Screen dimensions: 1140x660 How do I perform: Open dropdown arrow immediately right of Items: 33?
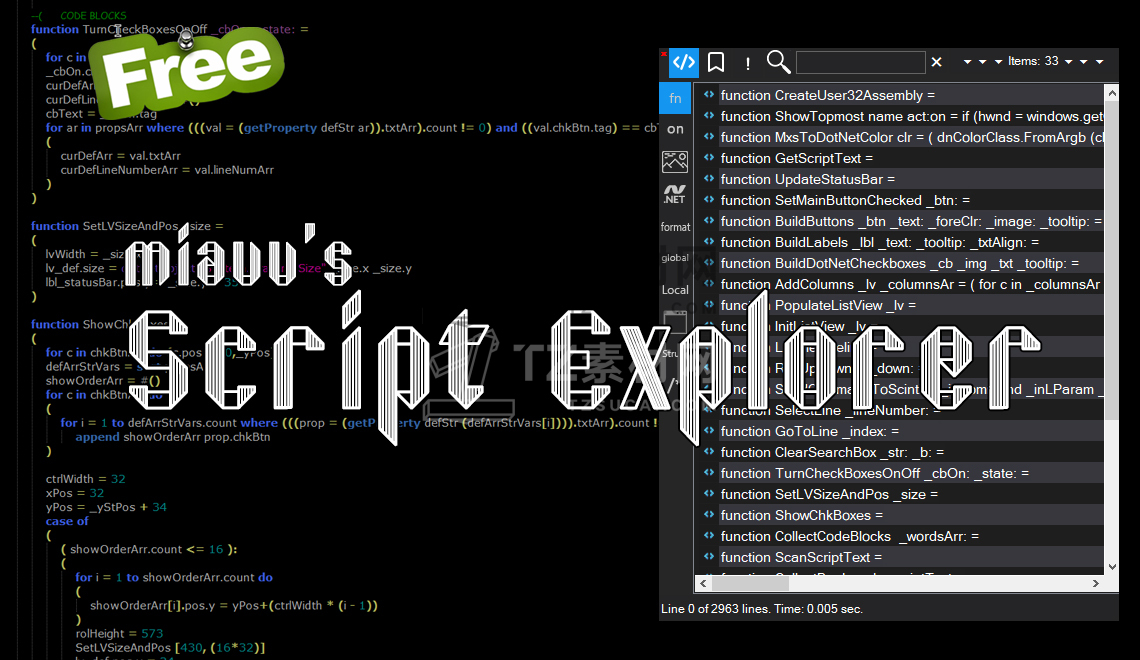[x=1069, y=63]
